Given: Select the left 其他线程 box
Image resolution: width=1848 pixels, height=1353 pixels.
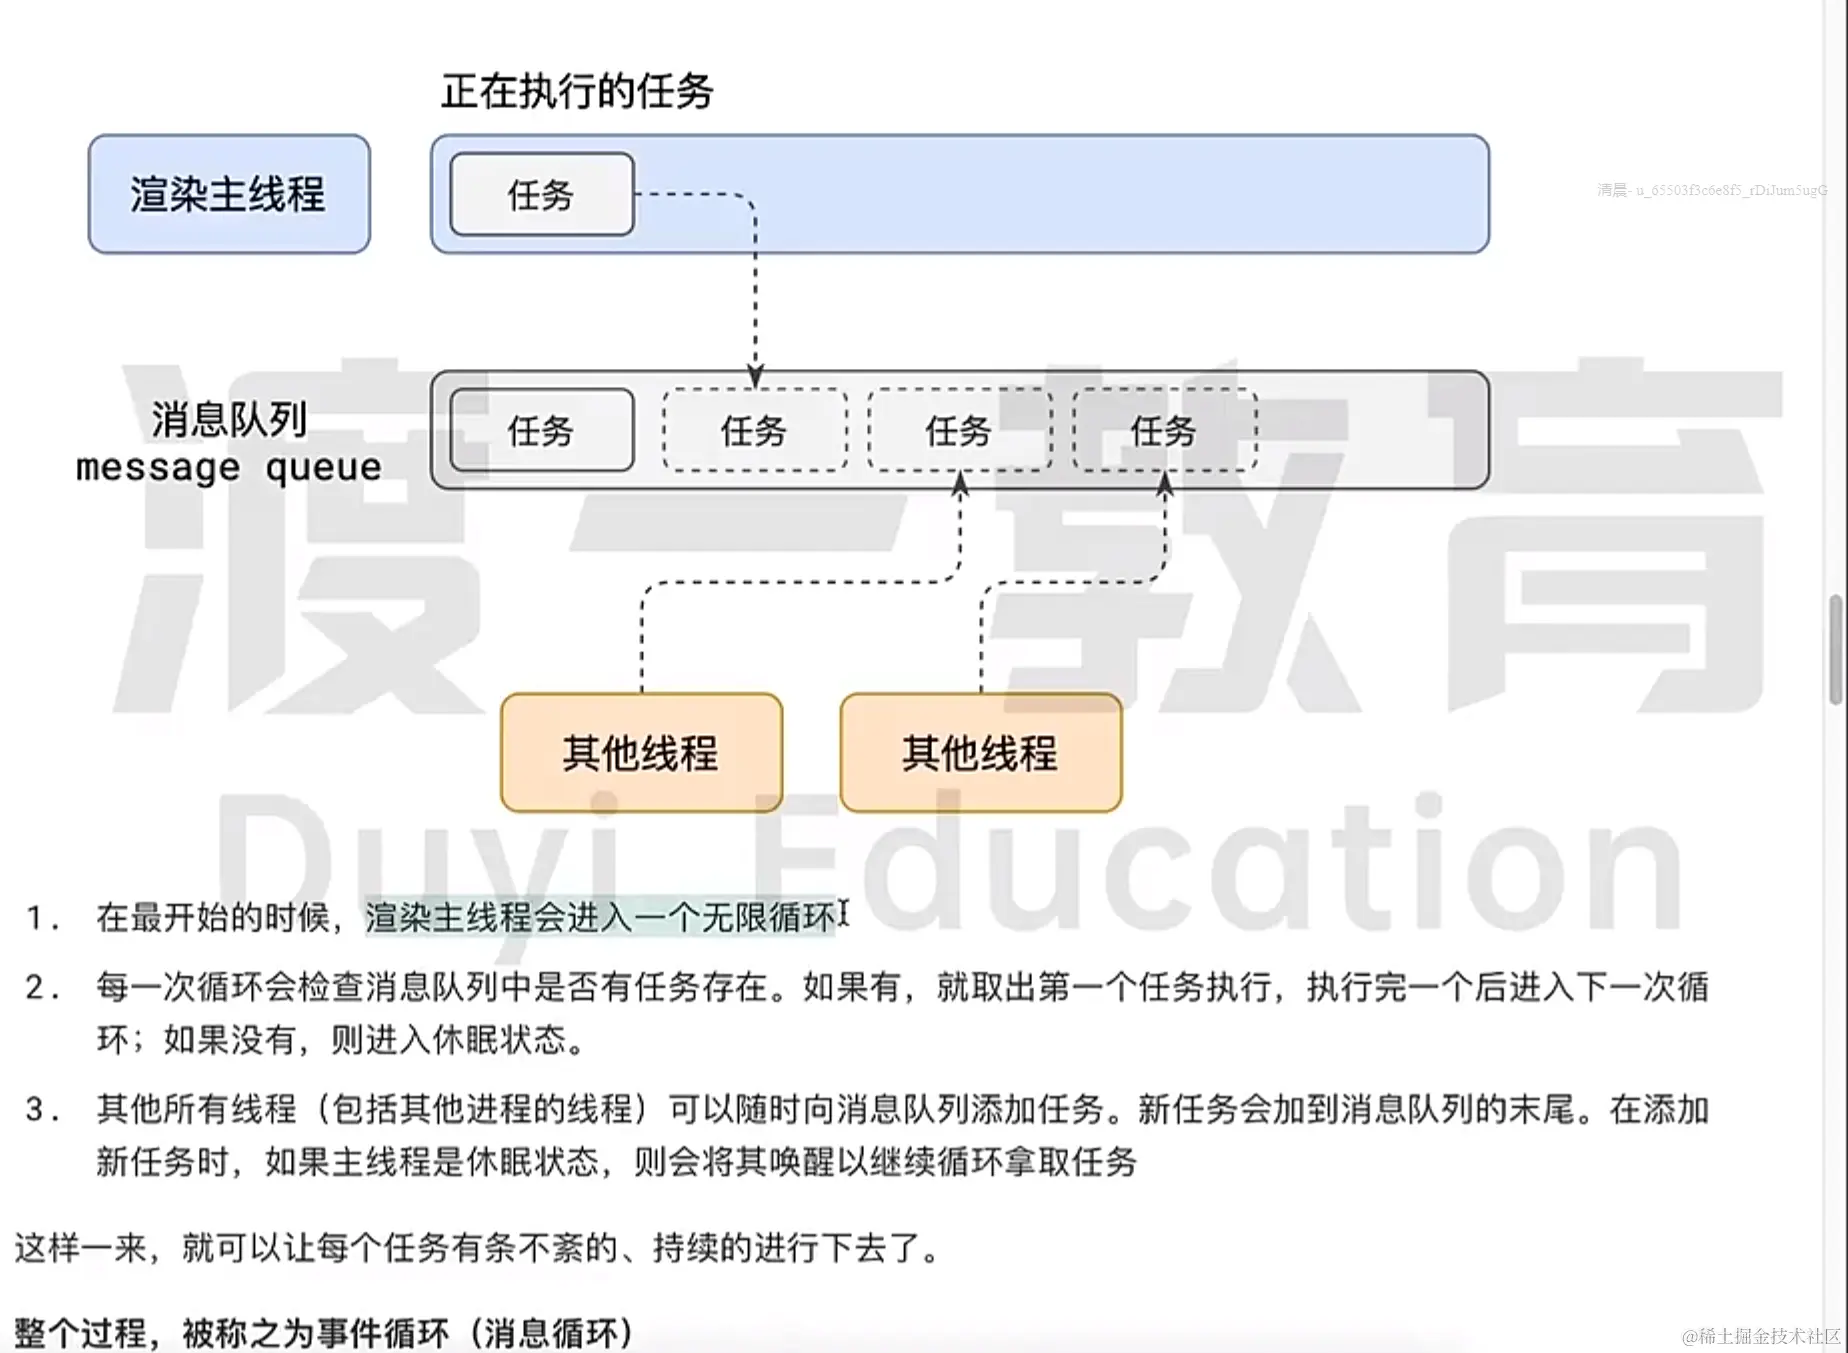Looking at the screenshot, I should click(641, 752).
